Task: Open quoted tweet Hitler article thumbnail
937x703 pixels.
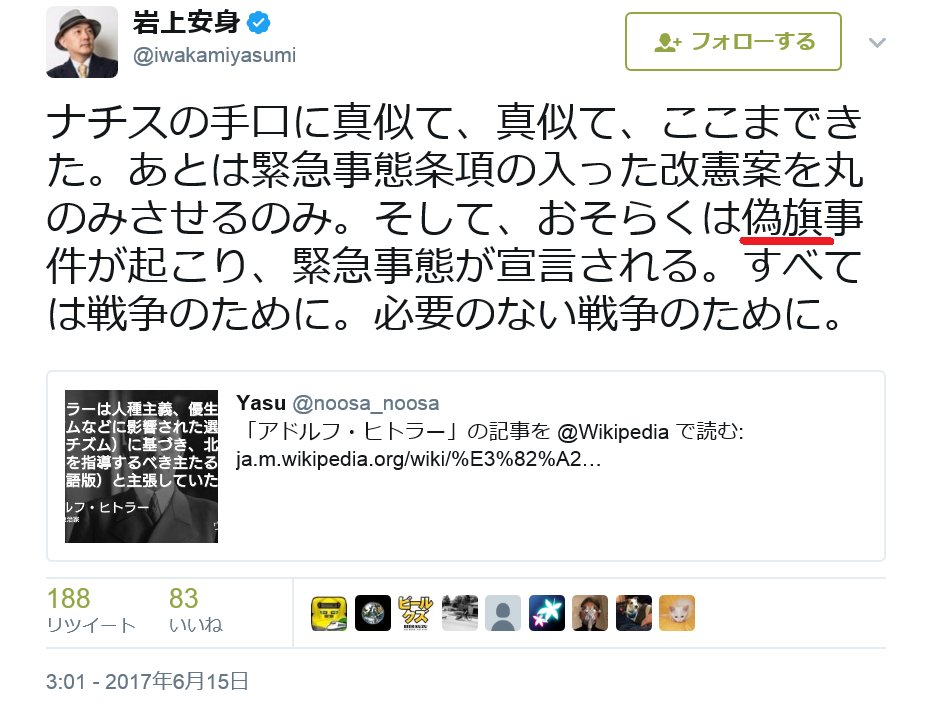Action: click(142, 466)
